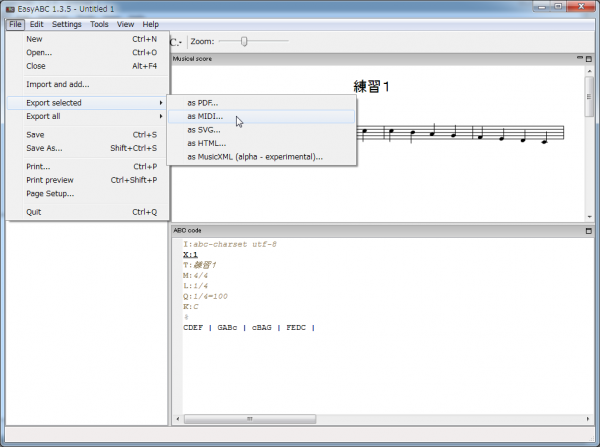The width and height of the screenshot is (600, 447).
Task: Open the Settings menu
Action: pos(67,24)
